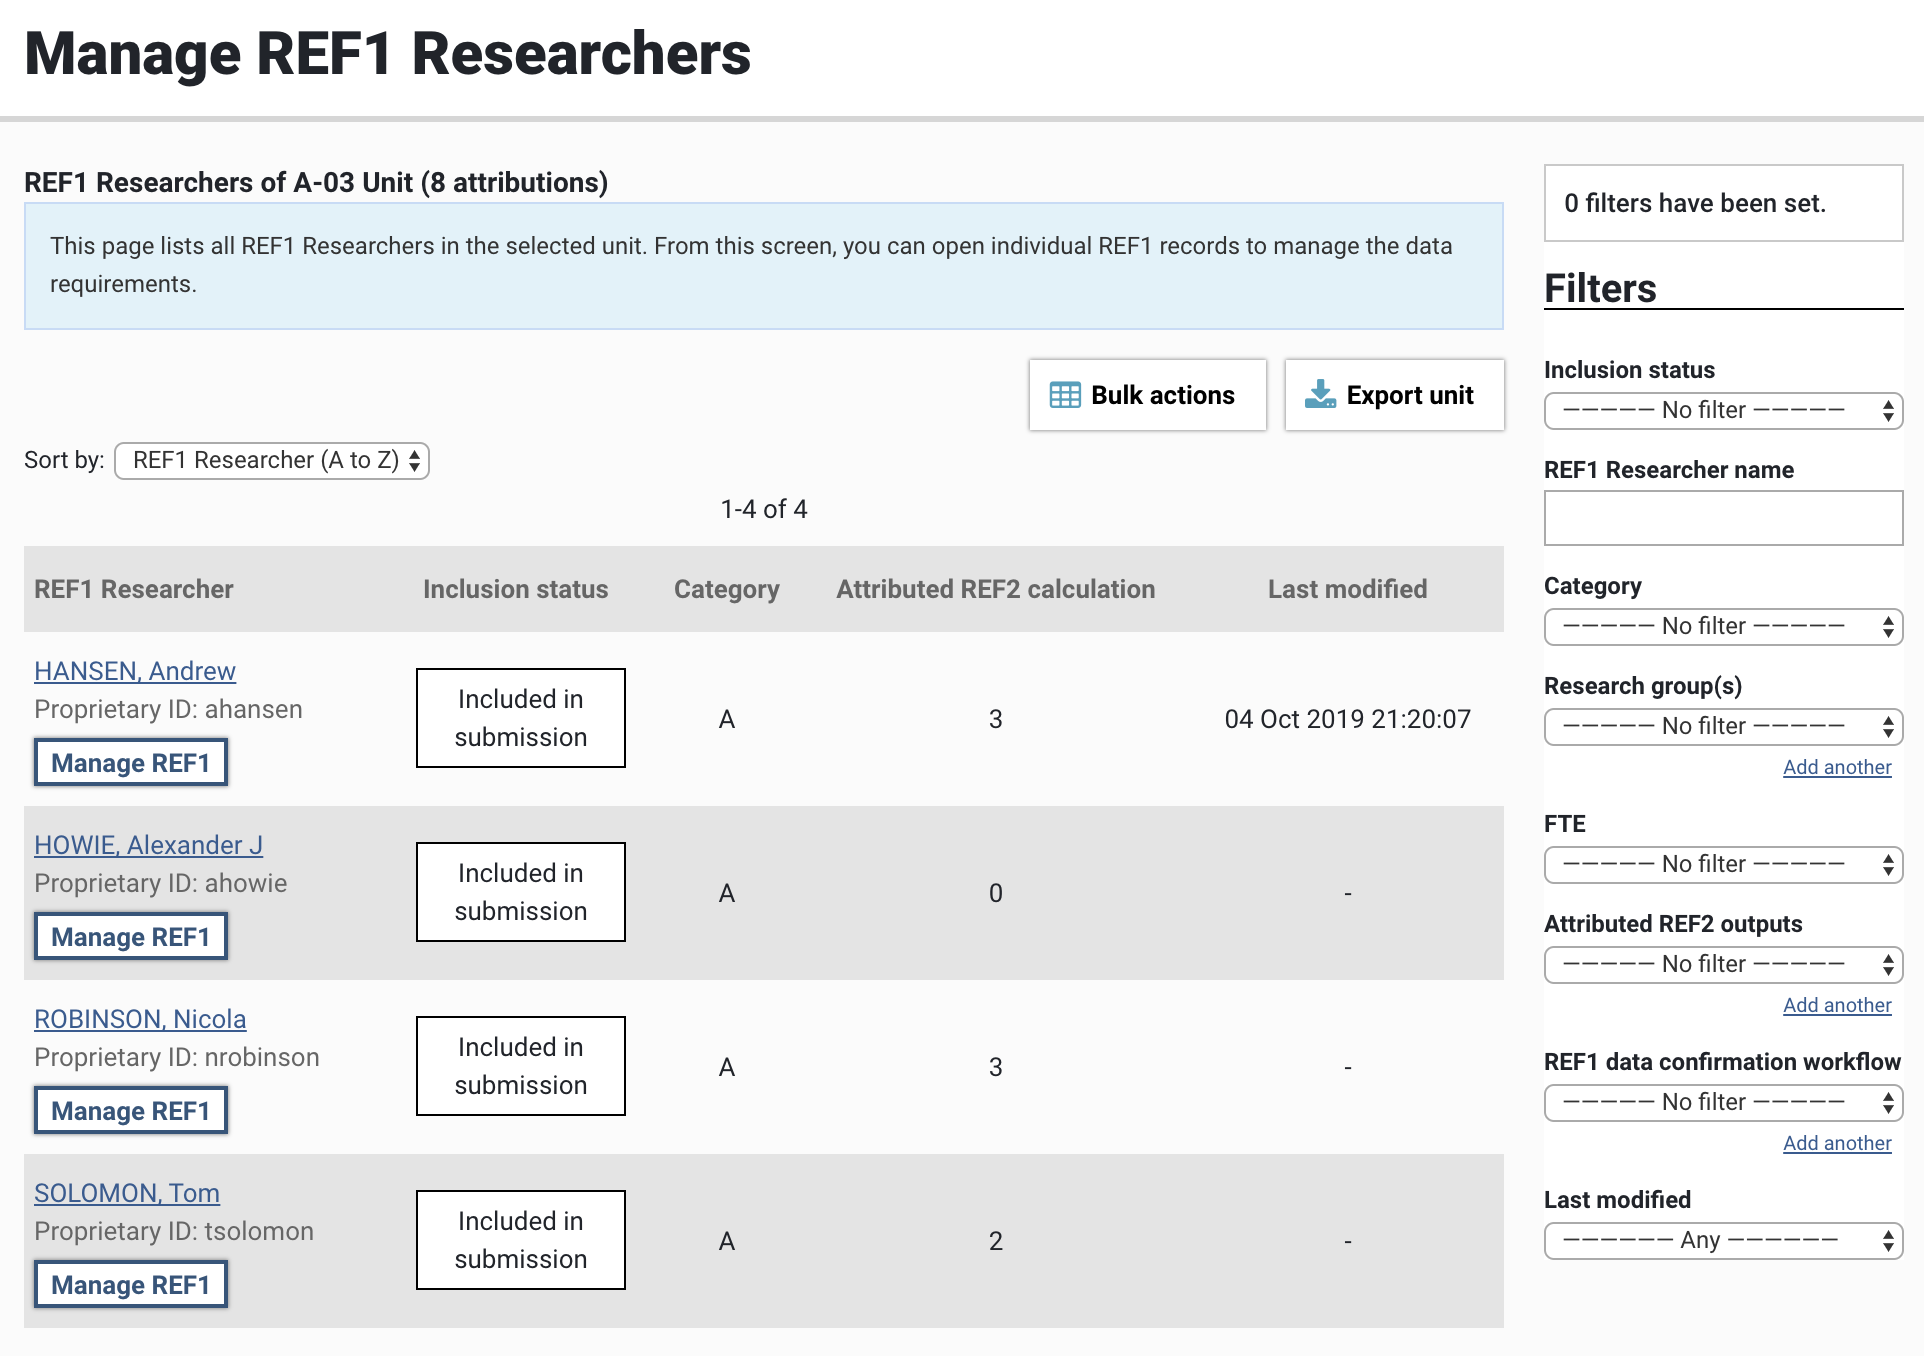Click the REF1 Researcher name text field
Image resolution: width=1924 pixels, height=1356 pixels.
[x=1723, y=518]
